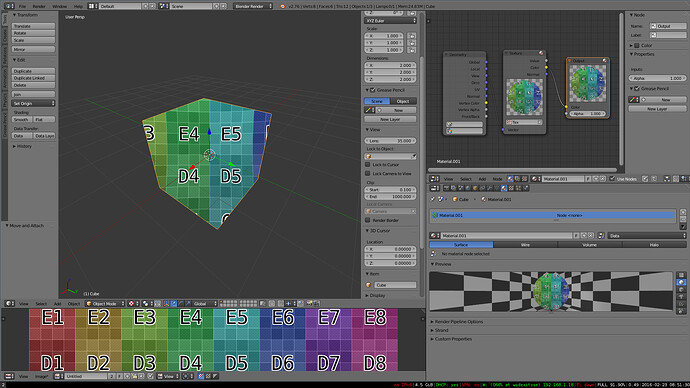Click the Blender logo icon in info header

click(283, 6)
